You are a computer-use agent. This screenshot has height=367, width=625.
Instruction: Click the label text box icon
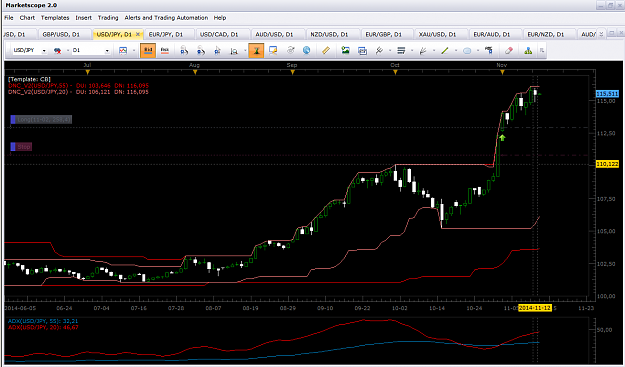(362, 51)
